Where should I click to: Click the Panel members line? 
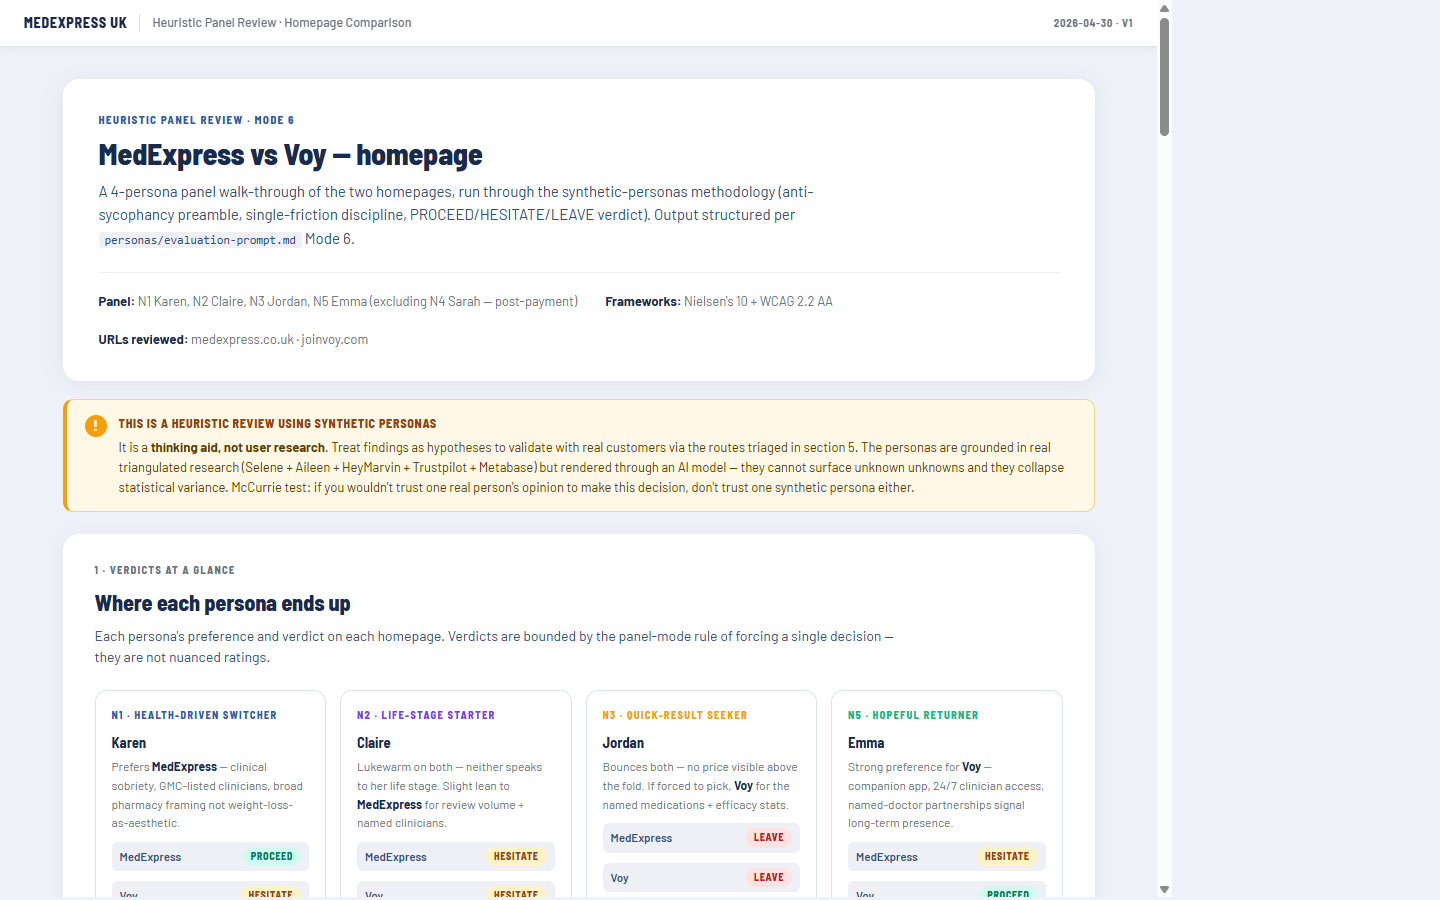[338, 302]
